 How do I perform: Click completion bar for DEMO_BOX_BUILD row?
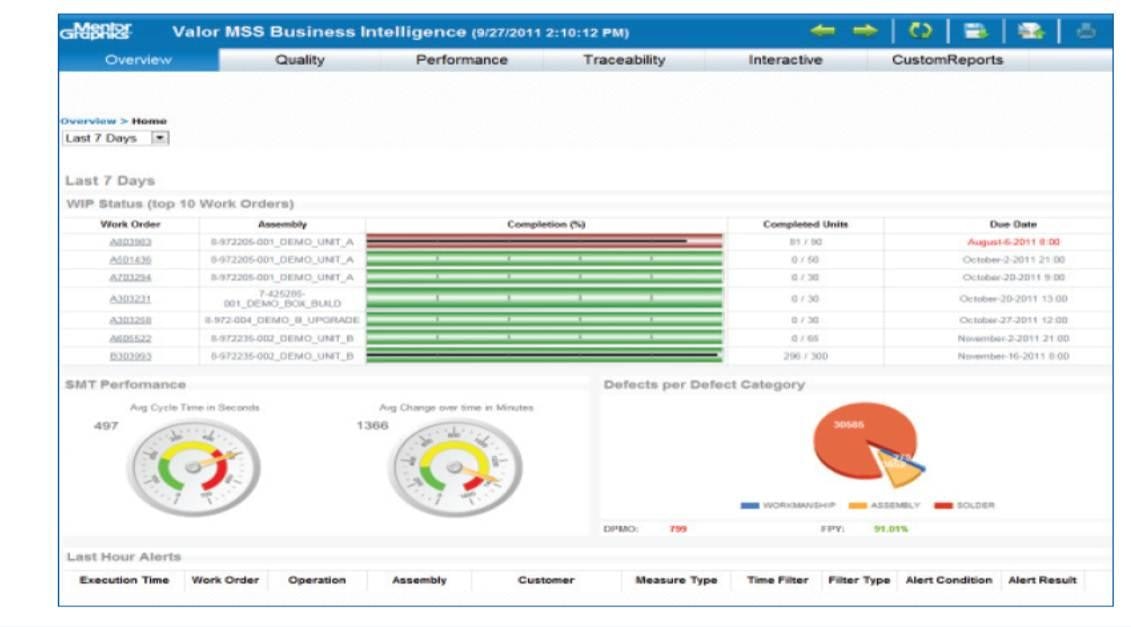tap(544, 298)
